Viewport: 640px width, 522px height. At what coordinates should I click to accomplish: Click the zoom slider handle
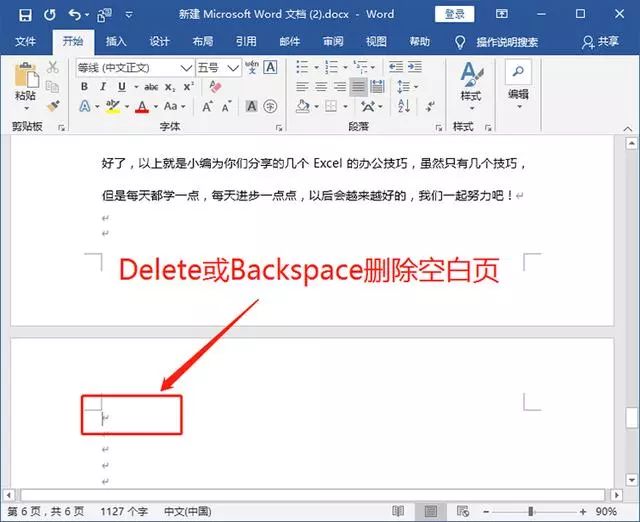[x=530, y=511]
